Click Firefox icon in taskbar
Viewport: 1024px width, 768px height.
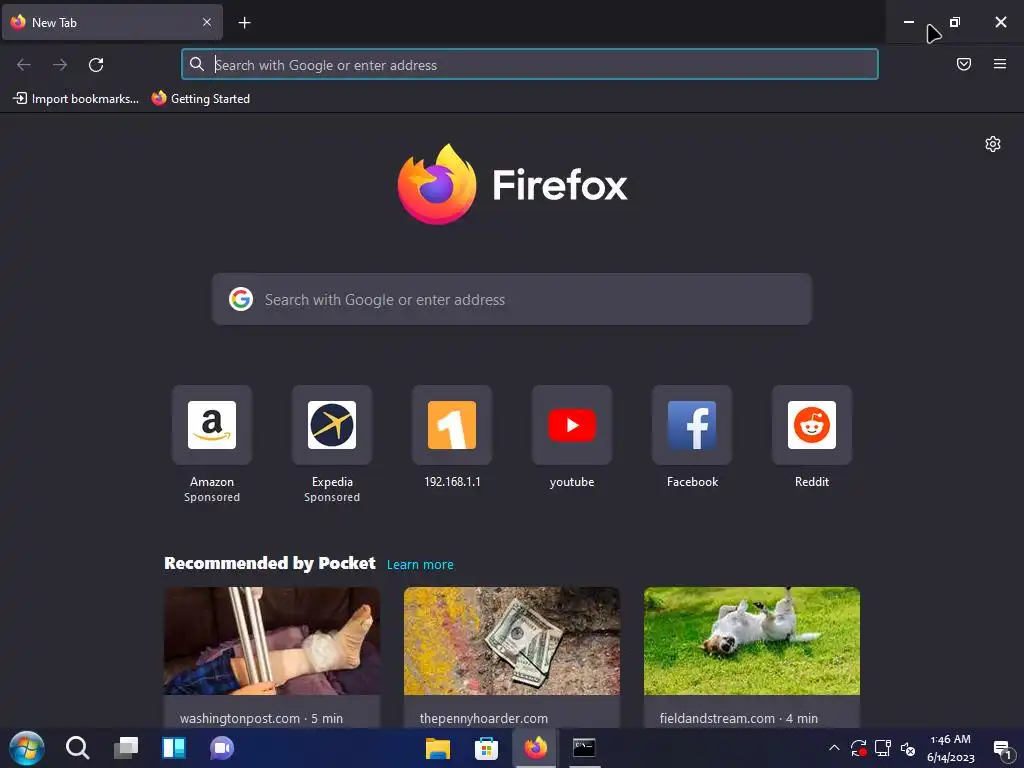pos(536,748)
